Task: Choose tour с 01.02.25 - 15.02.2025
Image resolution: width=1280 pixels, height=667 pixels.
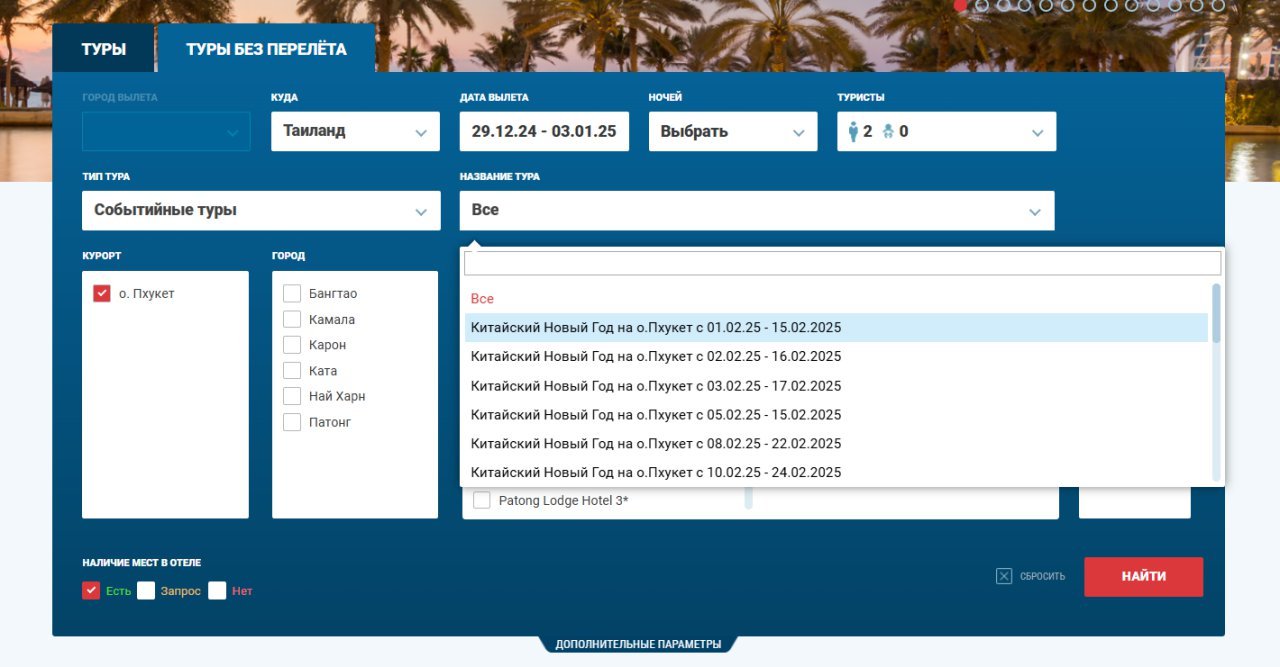Action: coord(836,328)
